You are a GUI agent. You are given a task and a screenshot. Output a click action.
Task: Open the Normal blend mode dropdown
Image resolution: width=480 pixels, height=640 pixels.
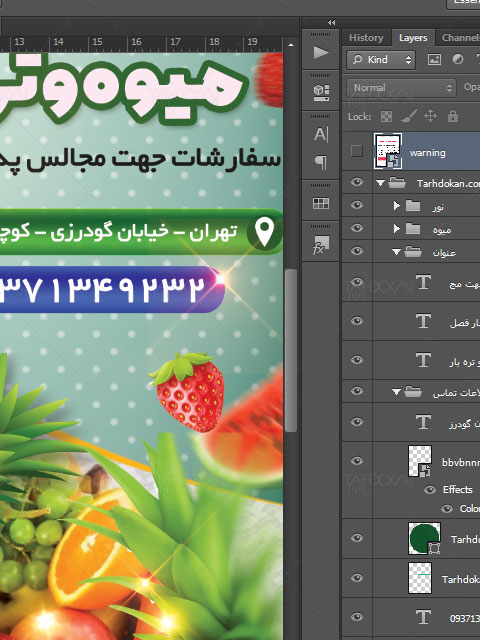click(401, 88)
